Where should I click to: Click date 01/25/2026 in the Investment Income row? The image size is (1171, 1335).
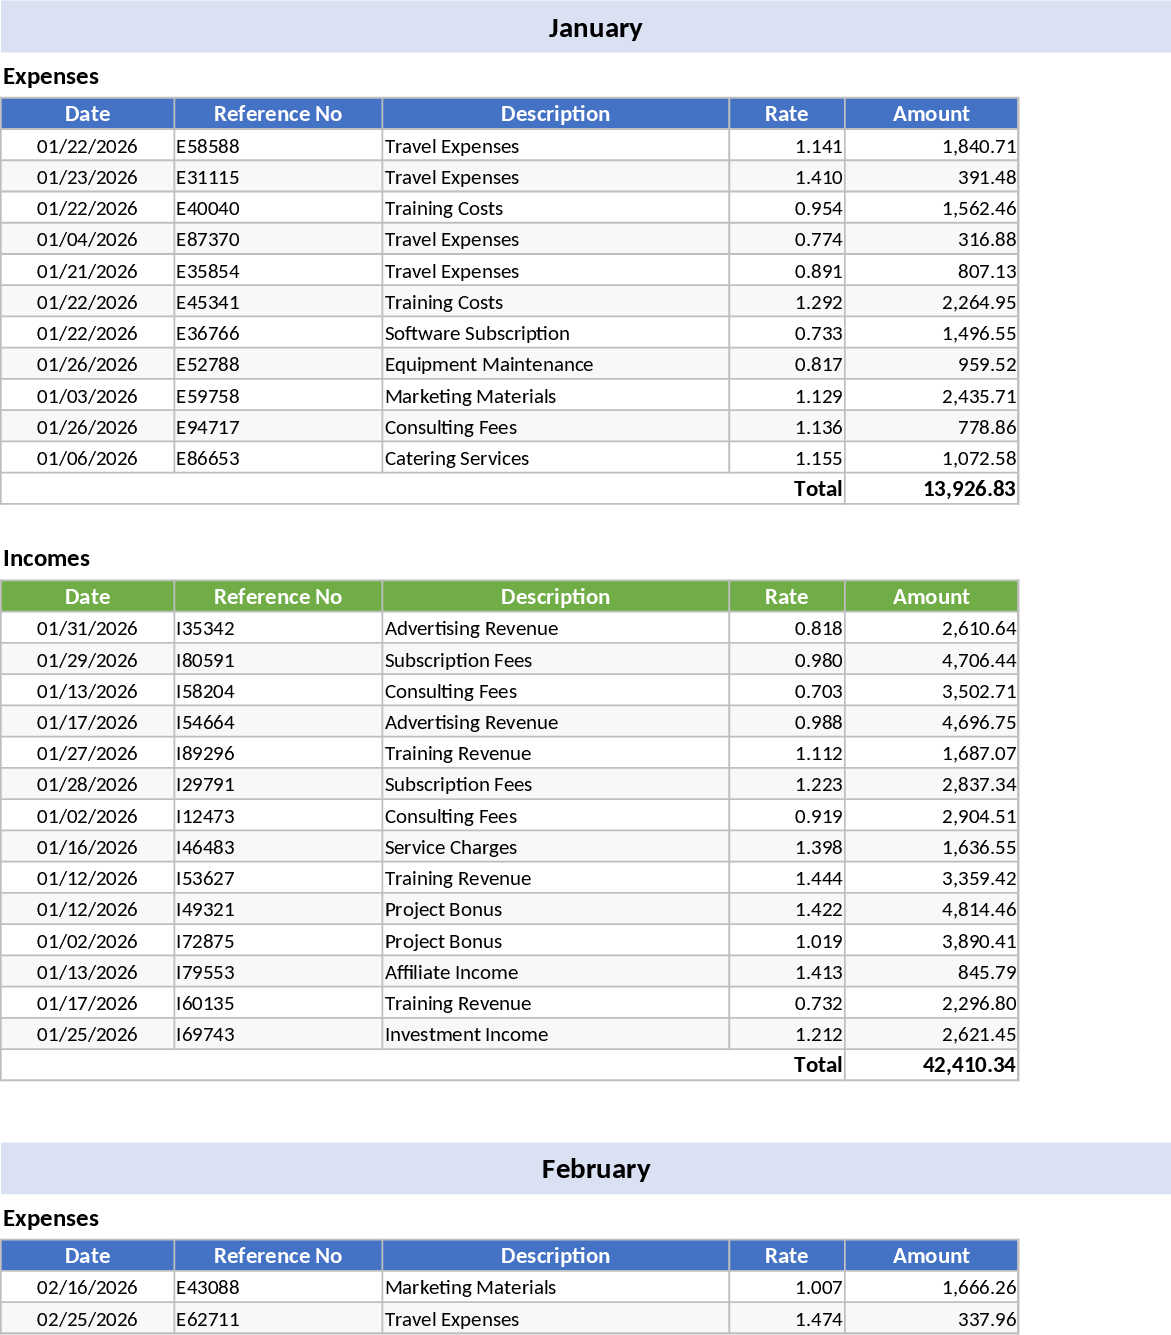coord(88,1034)
